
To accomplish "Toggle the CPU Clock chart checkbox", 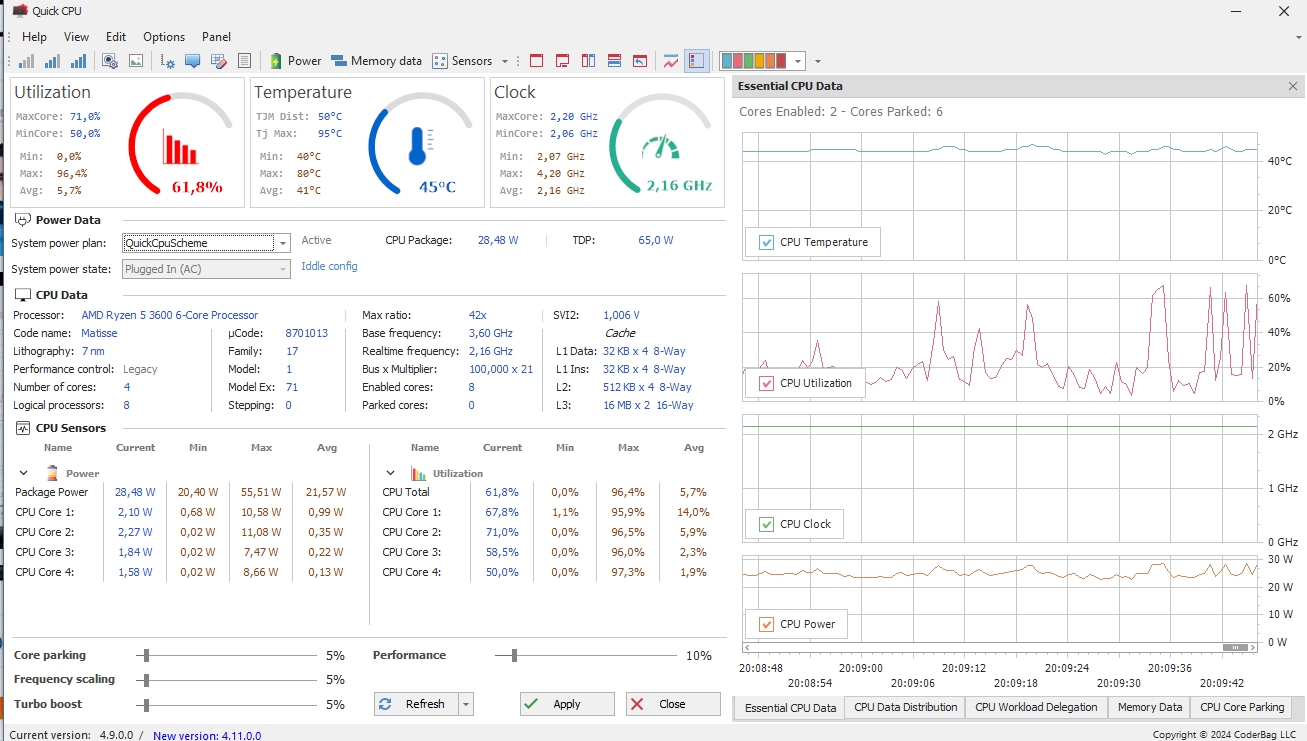I will point(767,524).
